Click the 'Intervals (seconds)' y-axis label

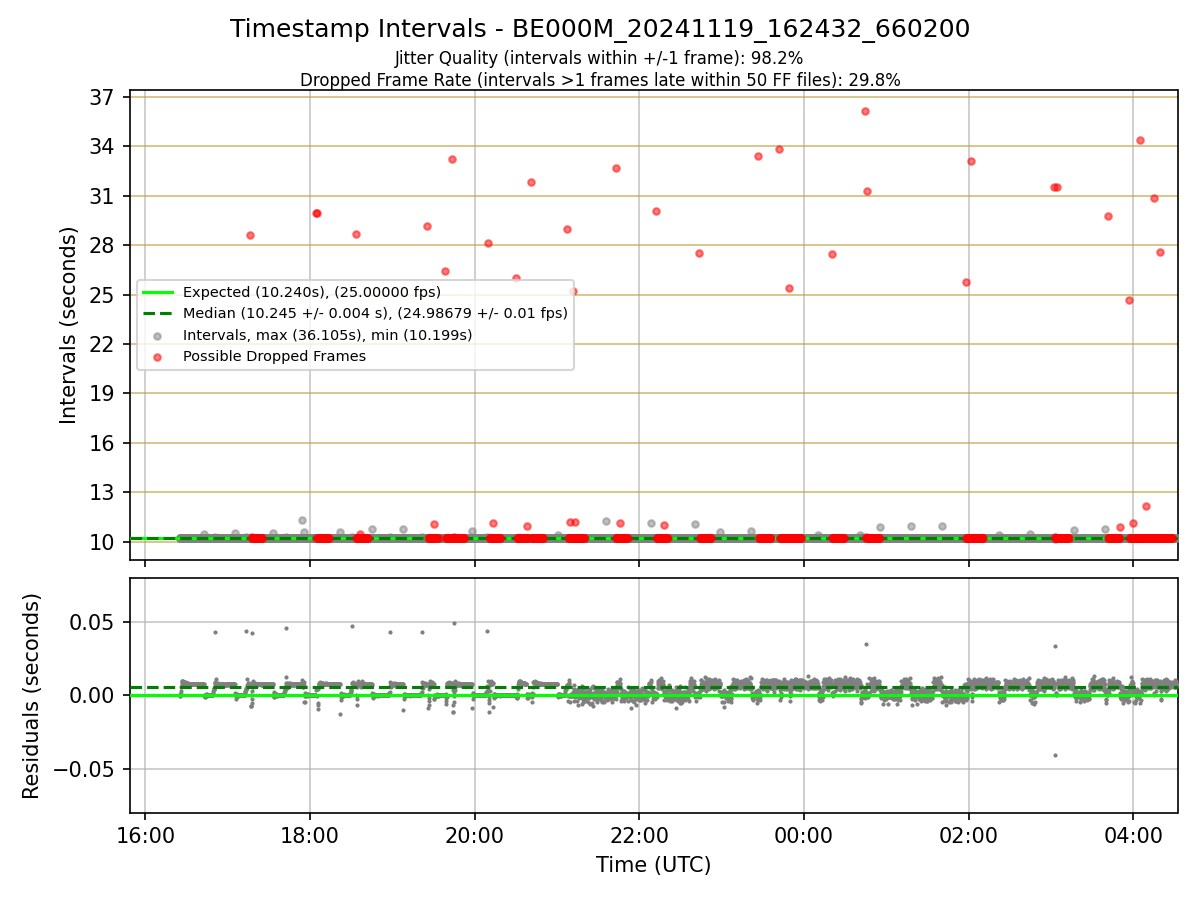point(68,325)
